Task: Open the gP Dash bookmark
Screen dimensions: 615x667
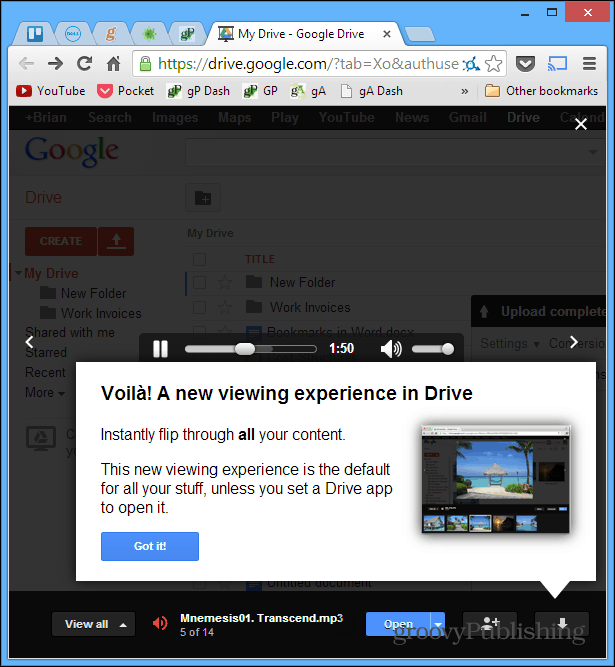Action: (x=198, y=91)
